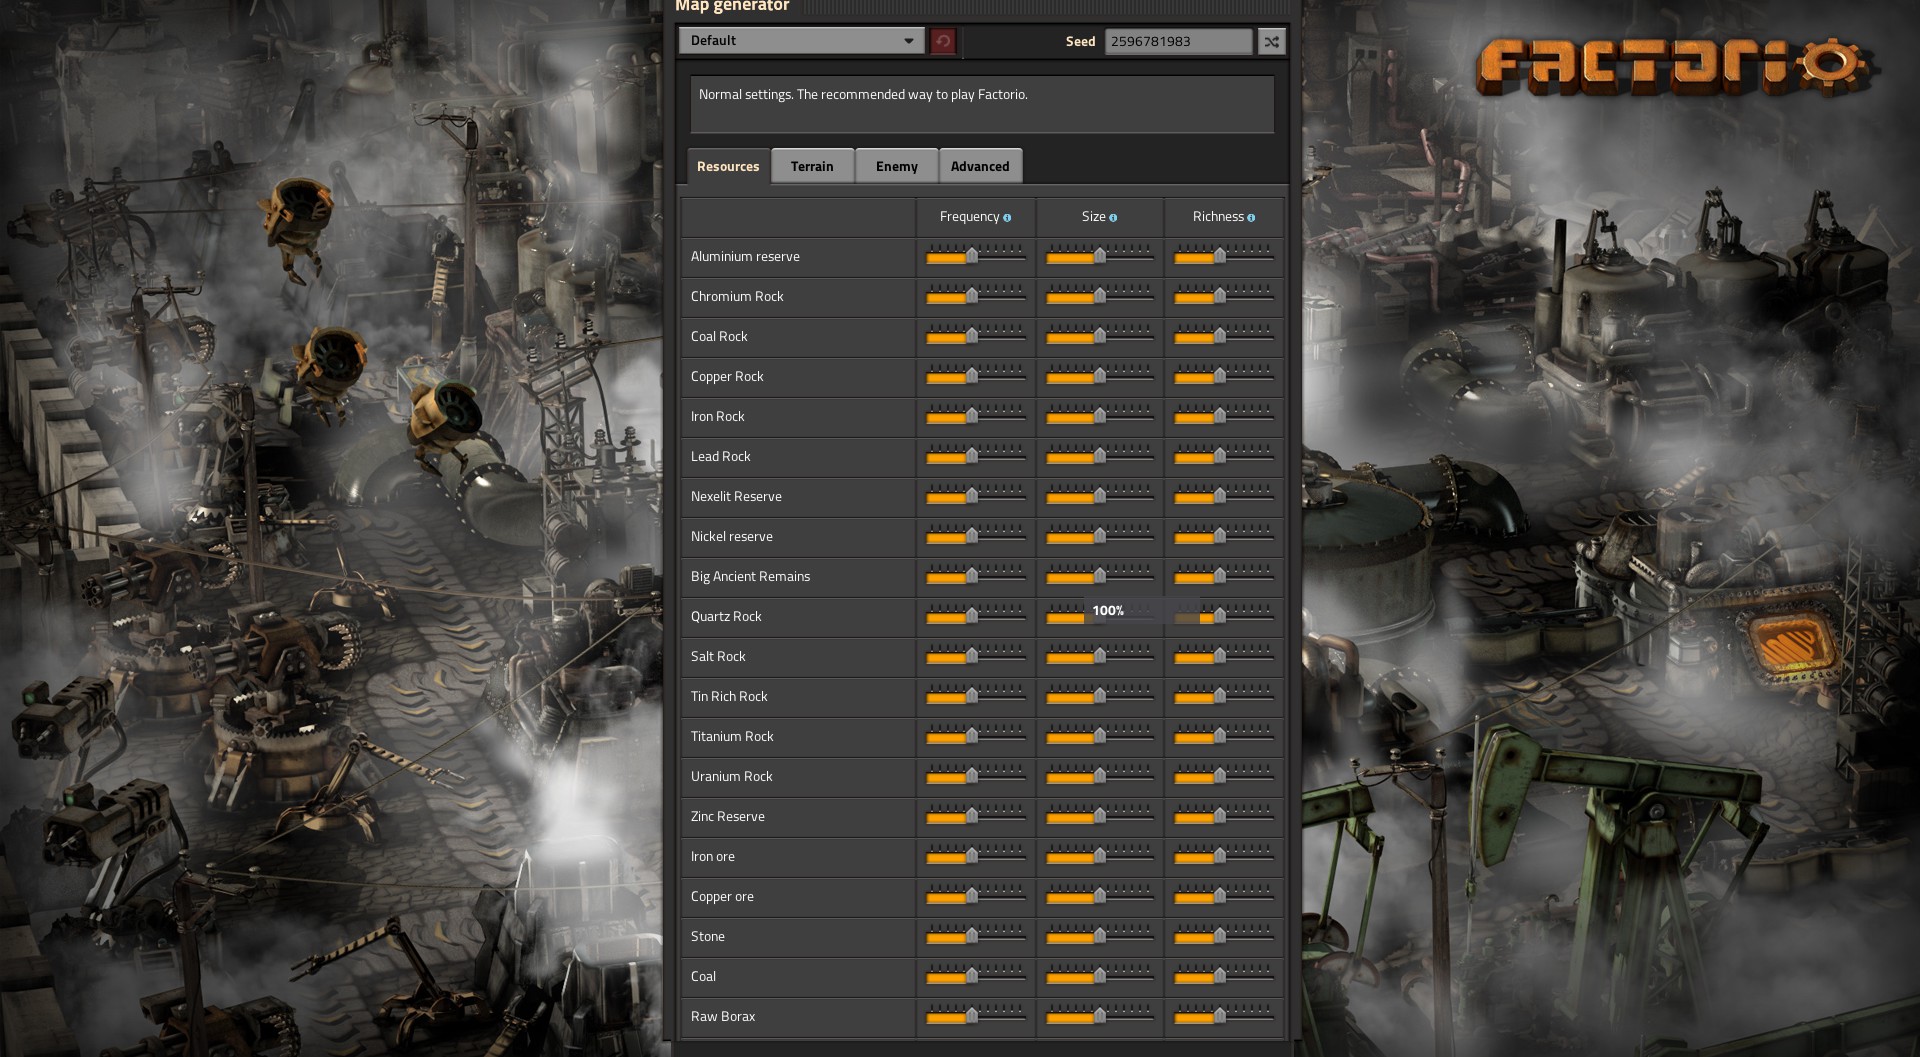The height and width of the screenshot is (1057, 1920).
Task: Switch to the Advanced tab
Action: (980, 166)
